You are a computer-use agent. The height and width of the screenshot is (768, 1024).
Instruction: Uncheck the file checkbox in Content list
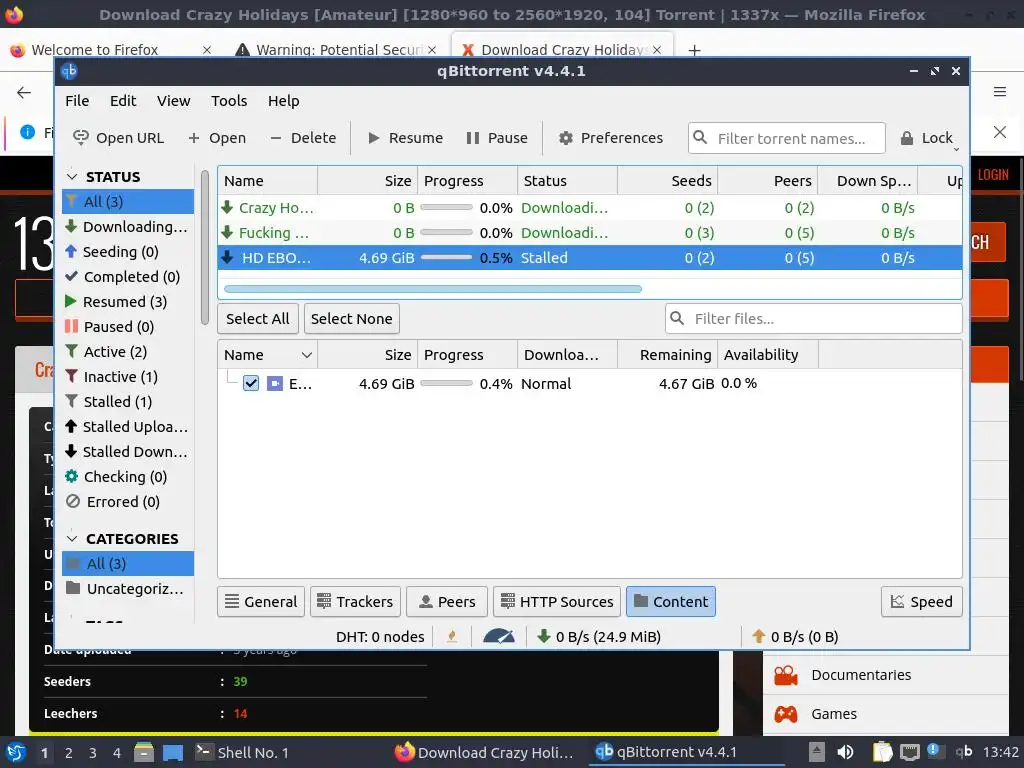[251, 383]
